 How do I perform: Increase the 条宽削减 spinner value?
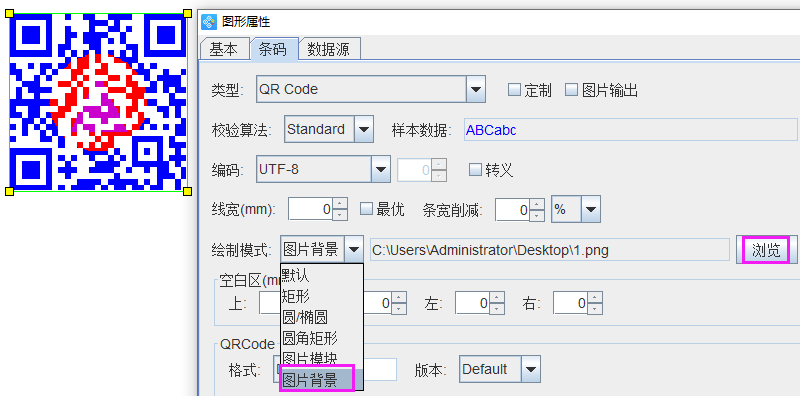pos(537,204)
